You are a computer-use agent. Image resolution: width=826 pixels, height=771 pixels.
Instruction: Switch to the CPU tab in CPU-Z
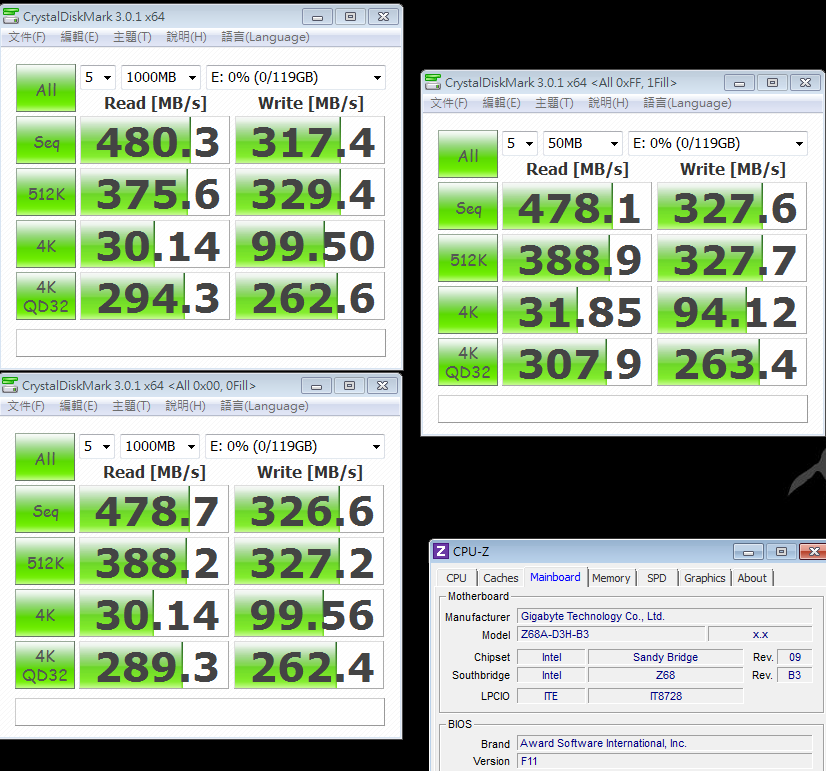pos(456,578)
